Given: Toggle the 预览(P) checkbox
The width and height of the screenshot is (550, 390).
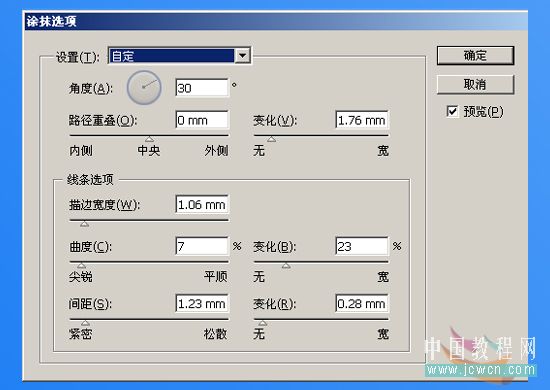Looking at the screenshot, I should [452, 112].
